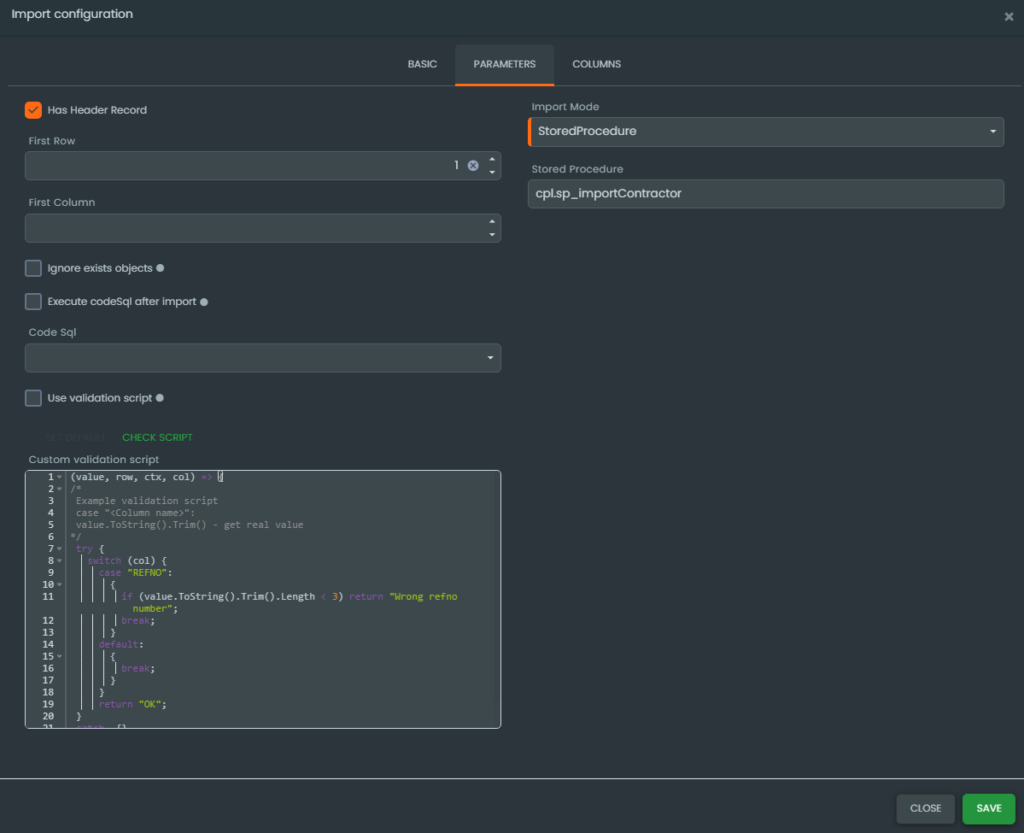Click info dot beside Execute codeSql after import
This screenshot has height=833, width=1024.
tap(204, 302)
